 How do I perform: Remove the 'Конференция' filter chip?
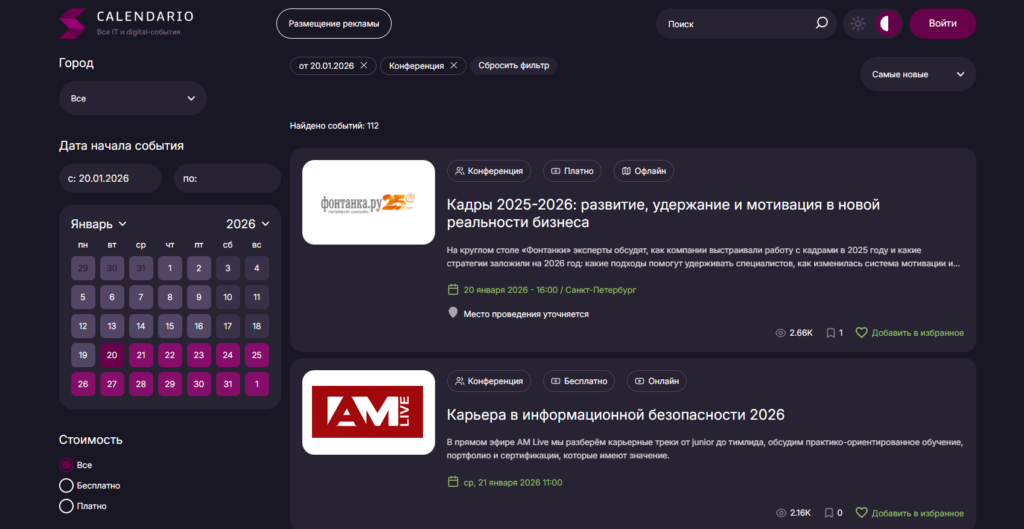[x=453, y=66]
